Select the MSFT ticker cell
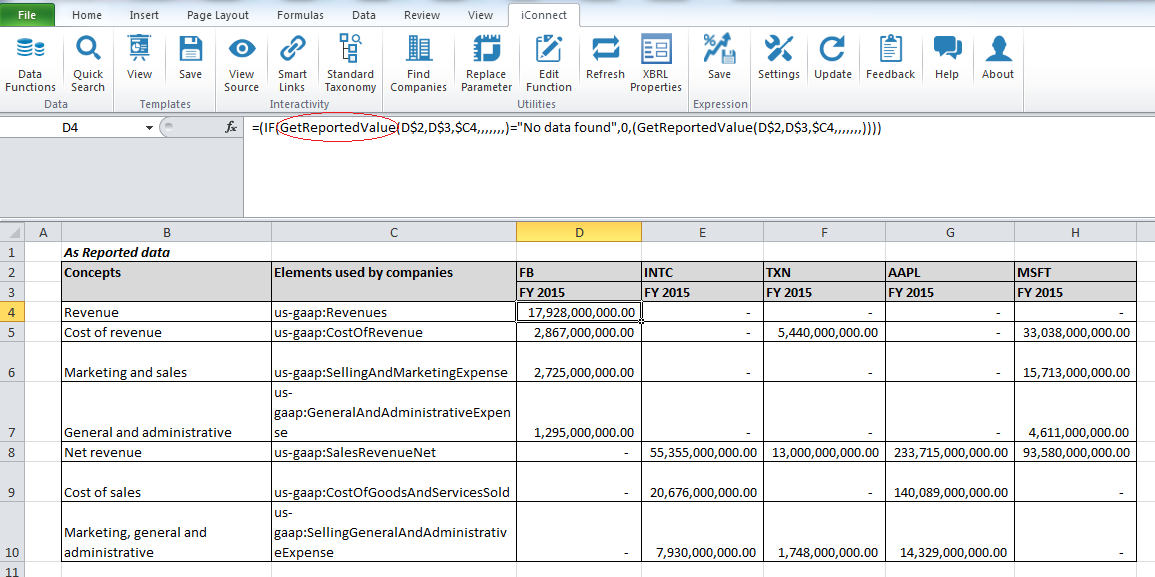The height and width of the screenshot is (577, 1155). [x=1075, y=272]
